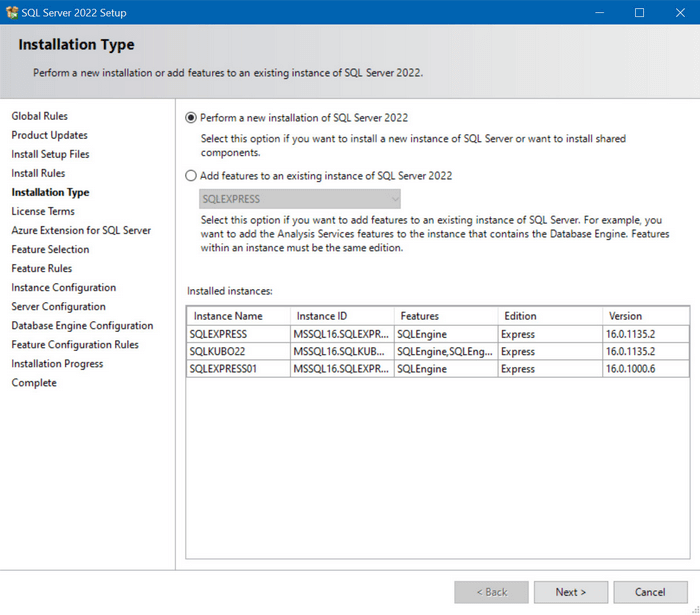Click the Instance ID column header
700x615 pixels.
point(341,316)
